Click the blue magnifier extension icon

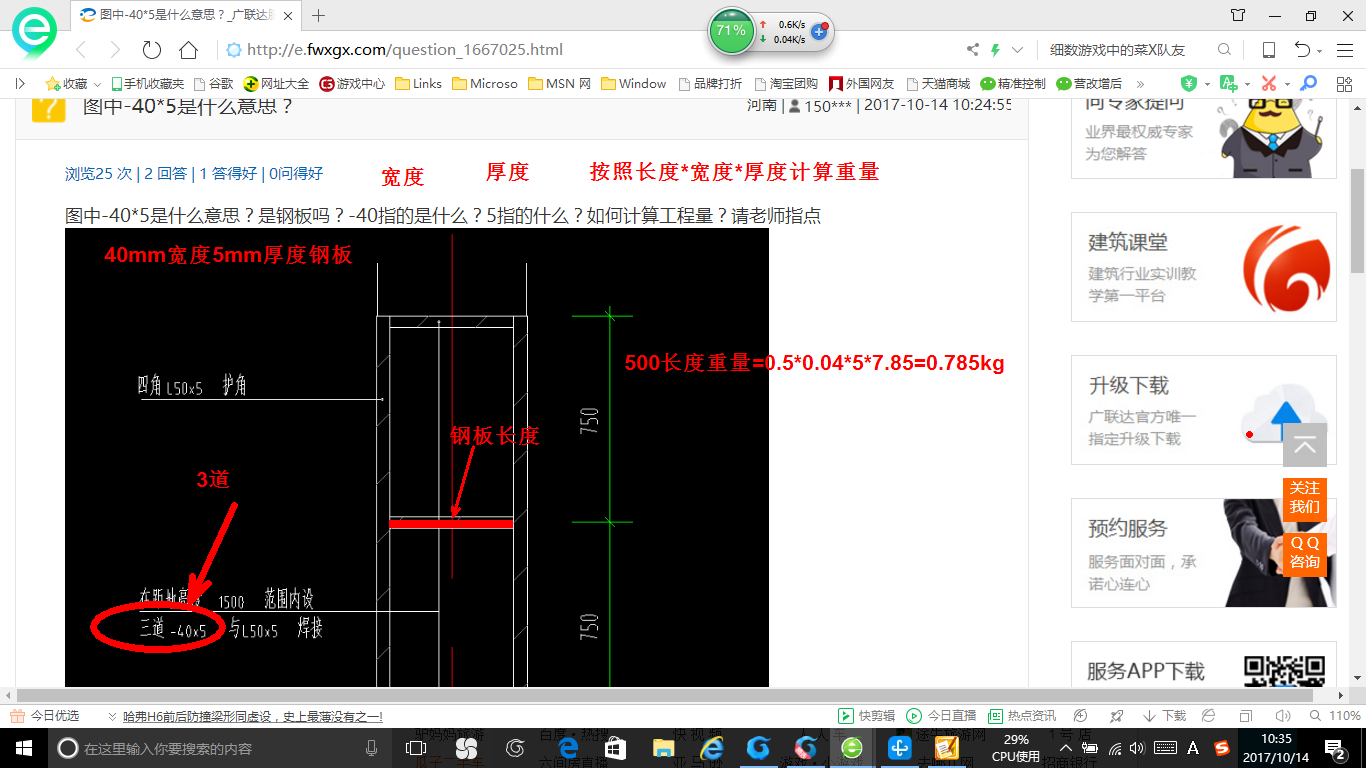[x=1308, y=84]
